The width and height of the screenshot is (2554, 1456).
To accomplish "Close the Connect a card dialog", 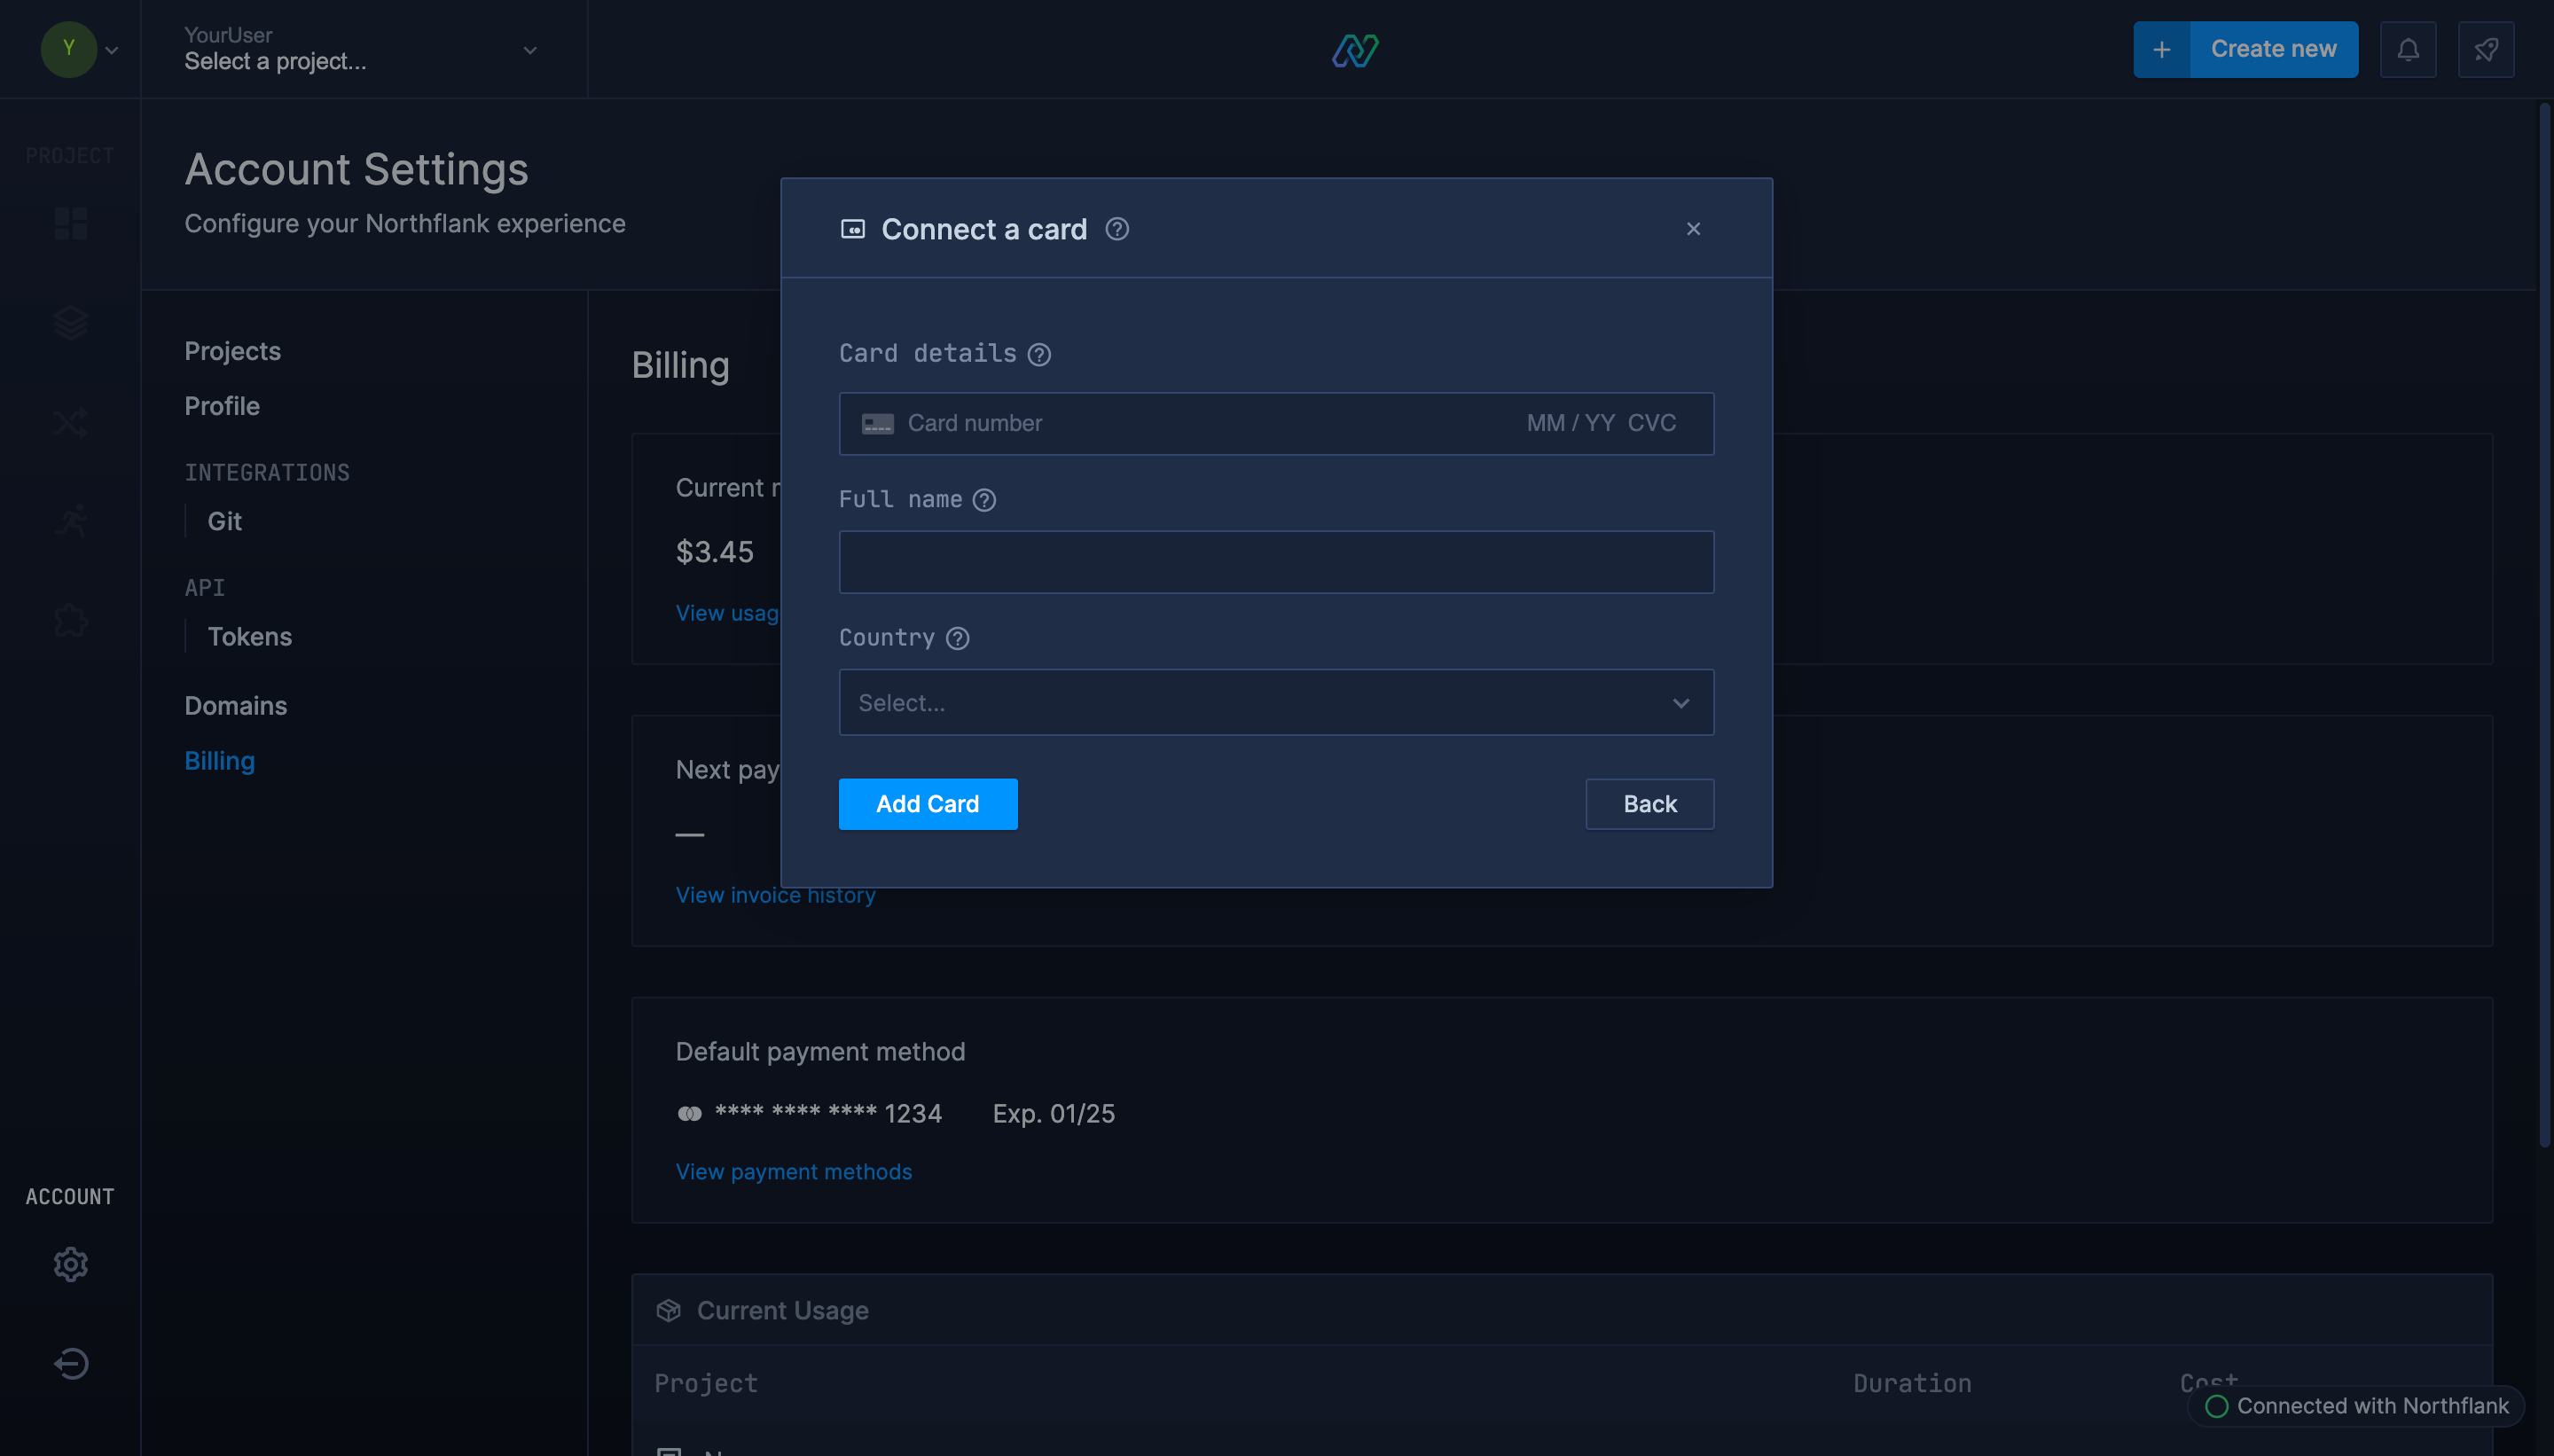I will point(1693,229).
